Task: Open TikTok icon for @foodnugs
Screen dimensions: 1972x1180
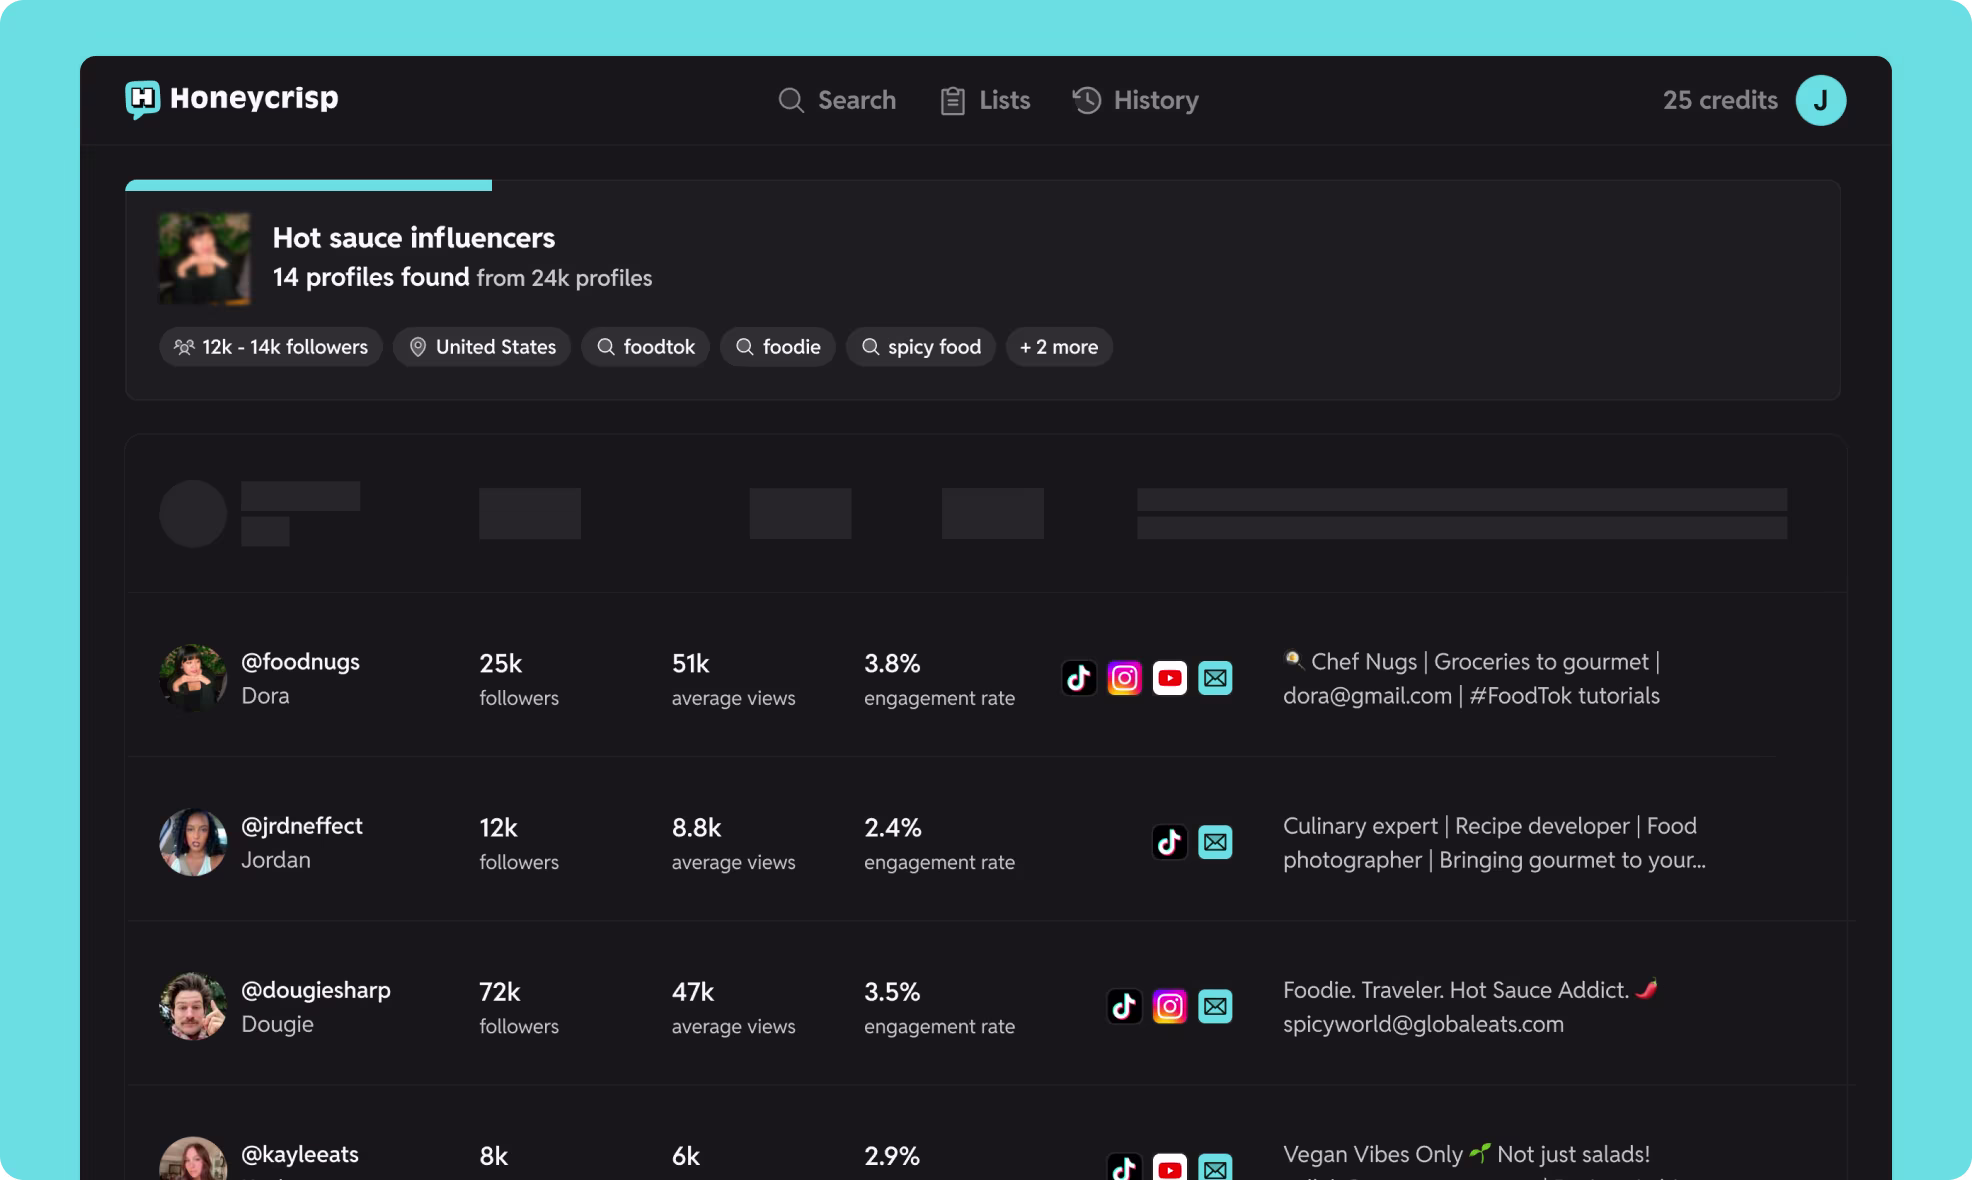Action: click(1079, 678)
